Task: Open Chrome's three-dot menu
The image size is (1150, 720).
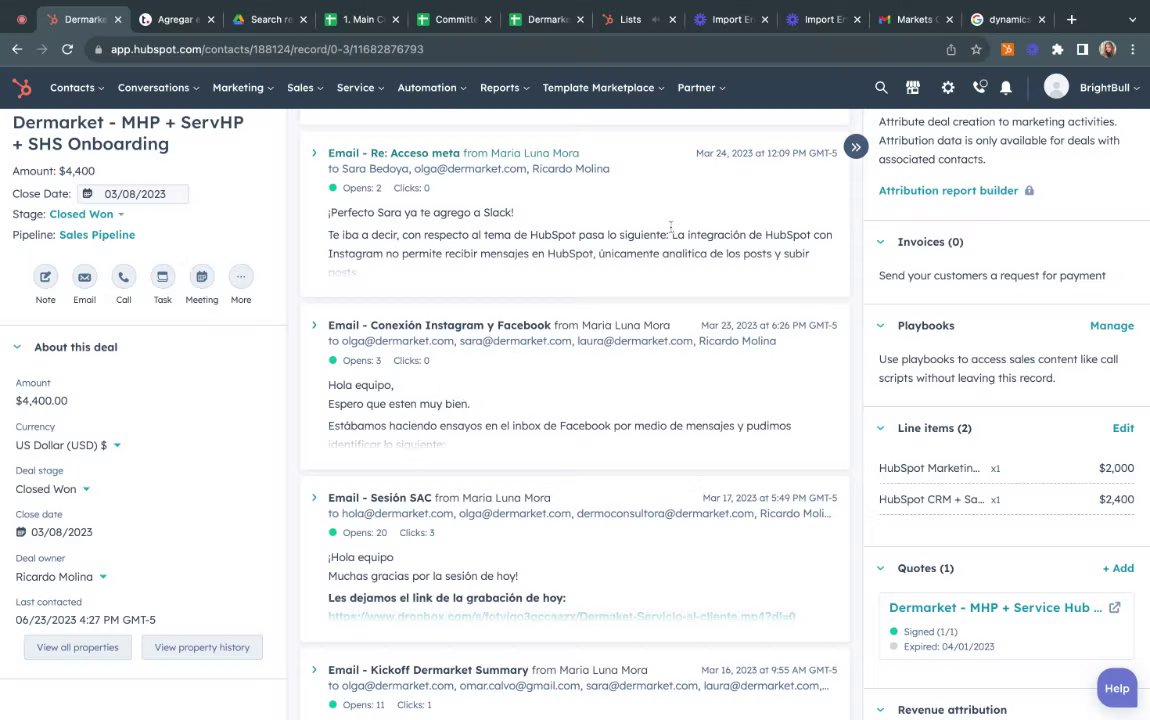Action: tap(1133, 49)
